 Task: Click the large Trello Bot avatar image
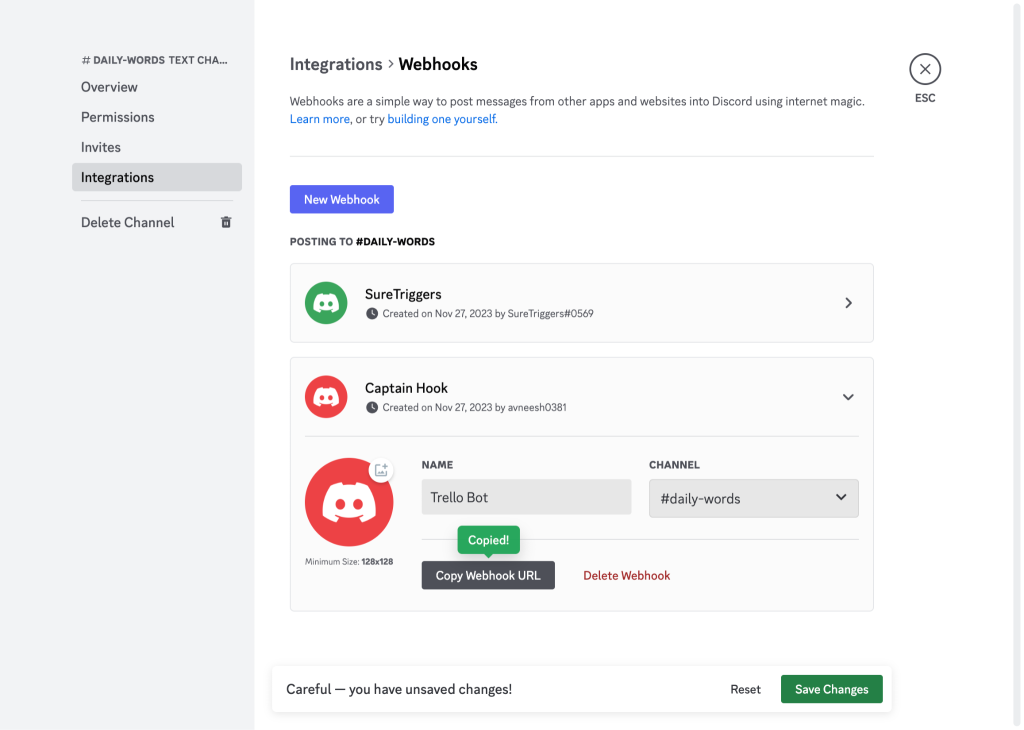(x=349, y=505)
